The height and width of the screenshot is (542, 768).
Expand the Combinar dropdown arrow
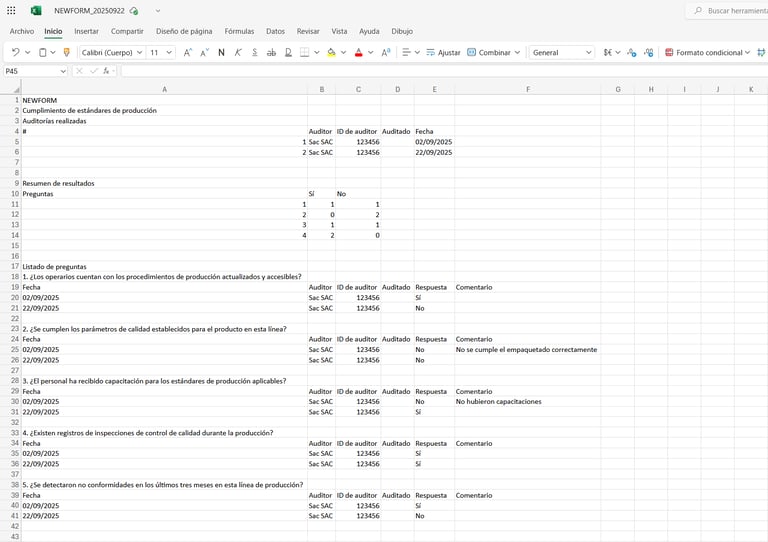click(x=517, y=52)
